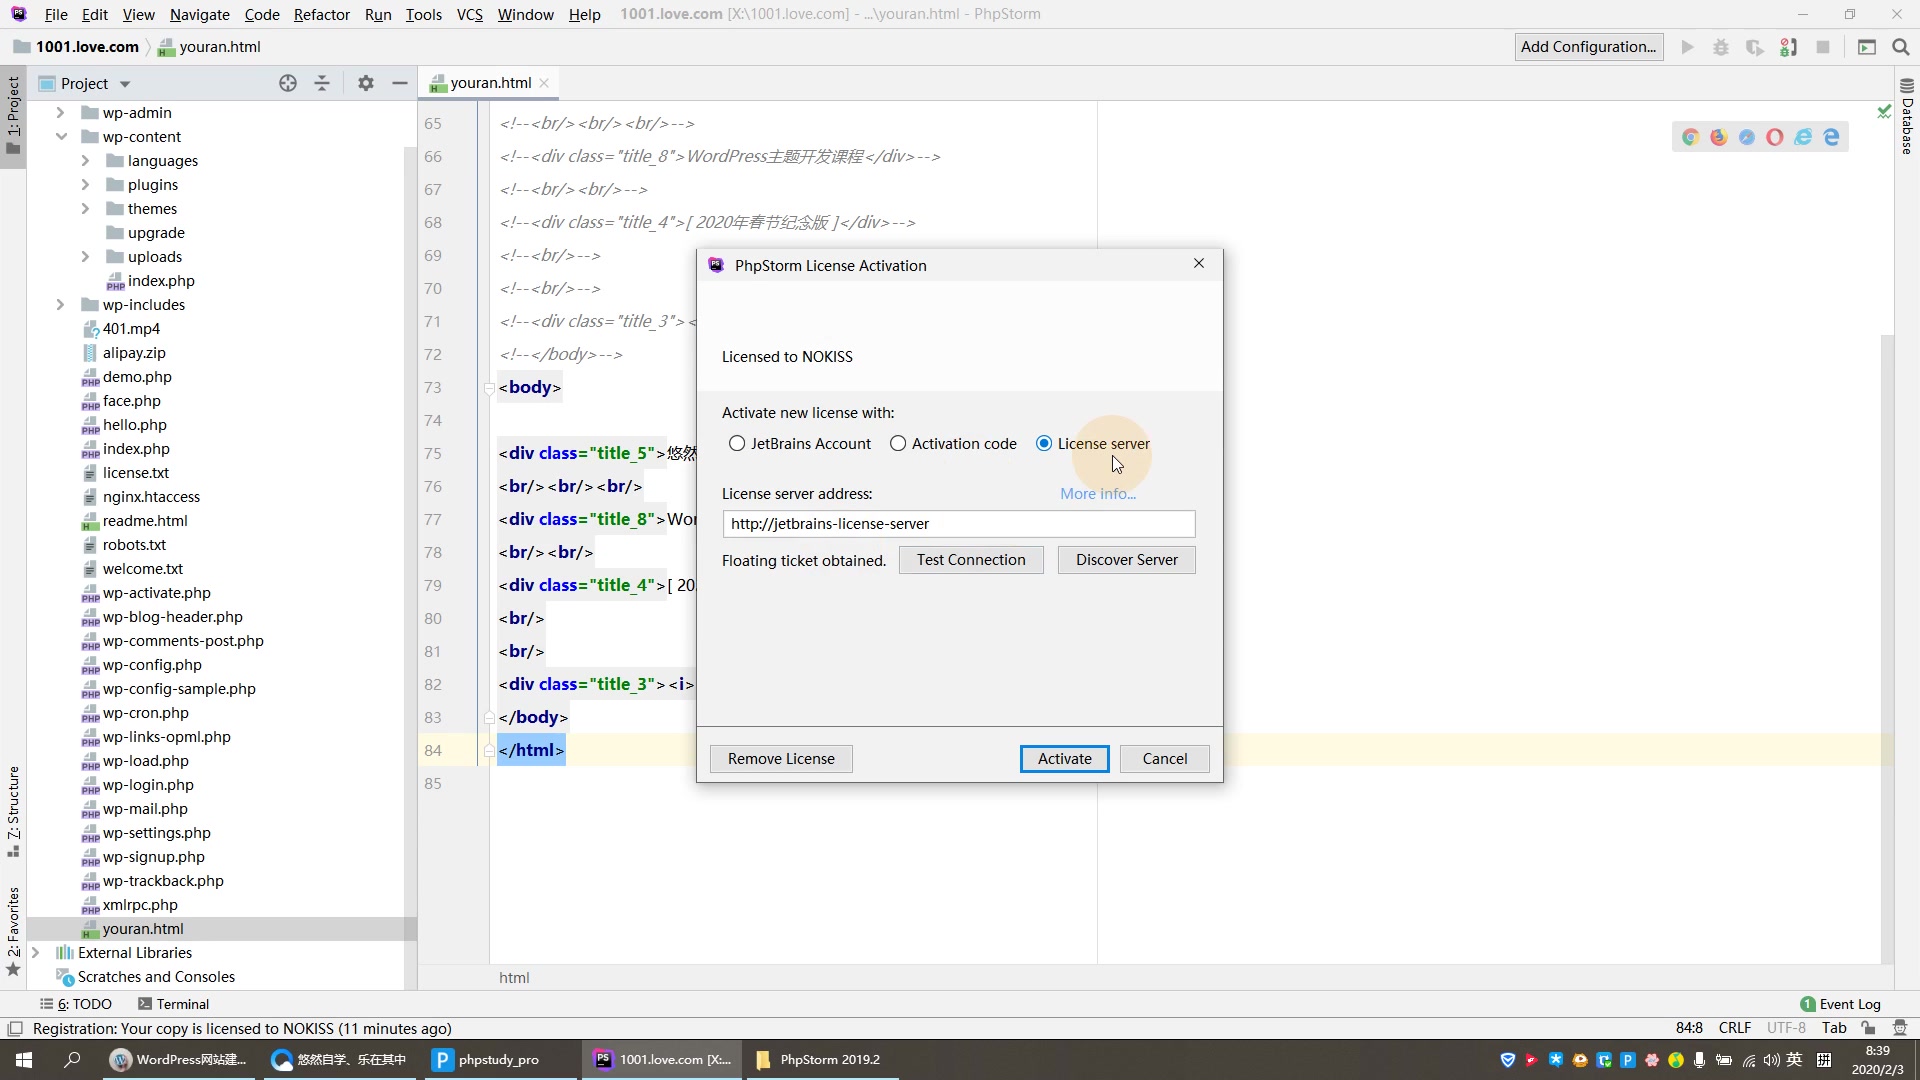Open the Navigate menu
The width and height of the screenshot is (1920, 1080).
pyautogui.click(x=199, y=14)
